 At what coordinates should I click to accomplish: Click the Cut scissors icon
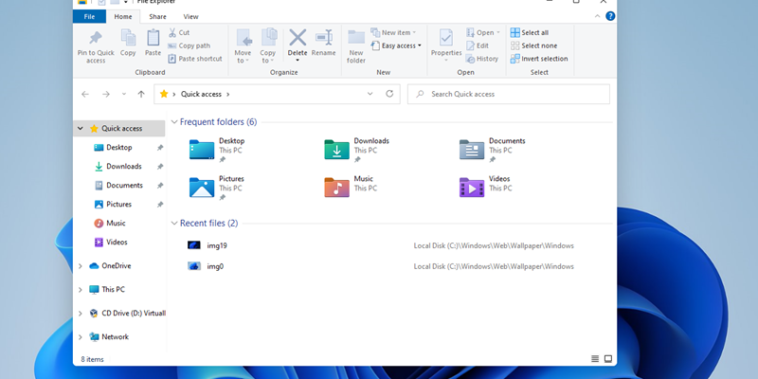click(x=172, y=32)
